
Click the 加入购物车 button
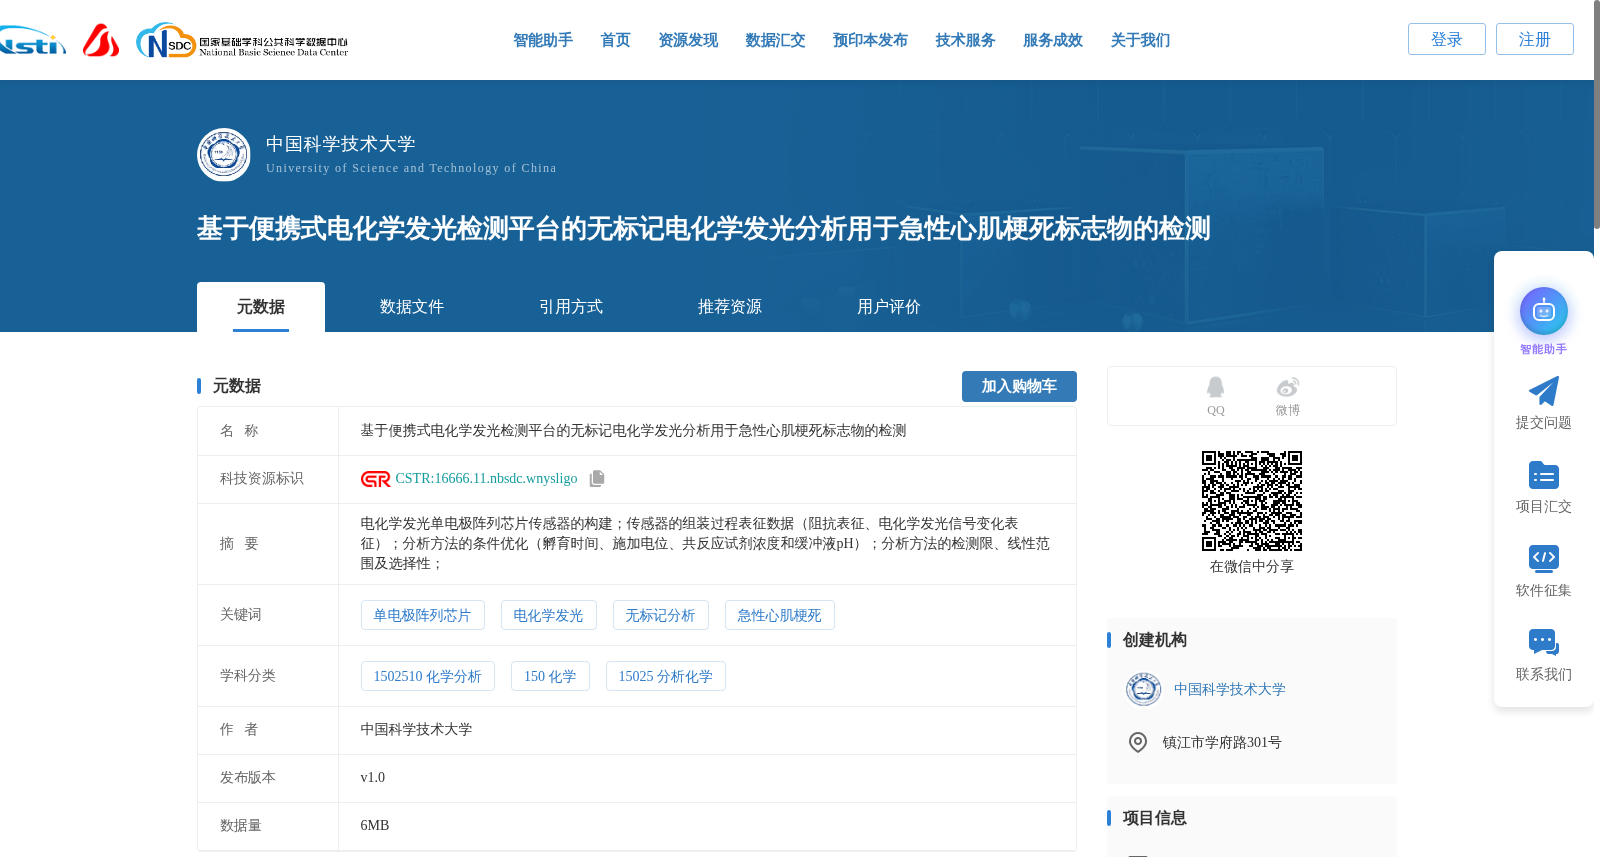coord(1019,386)
